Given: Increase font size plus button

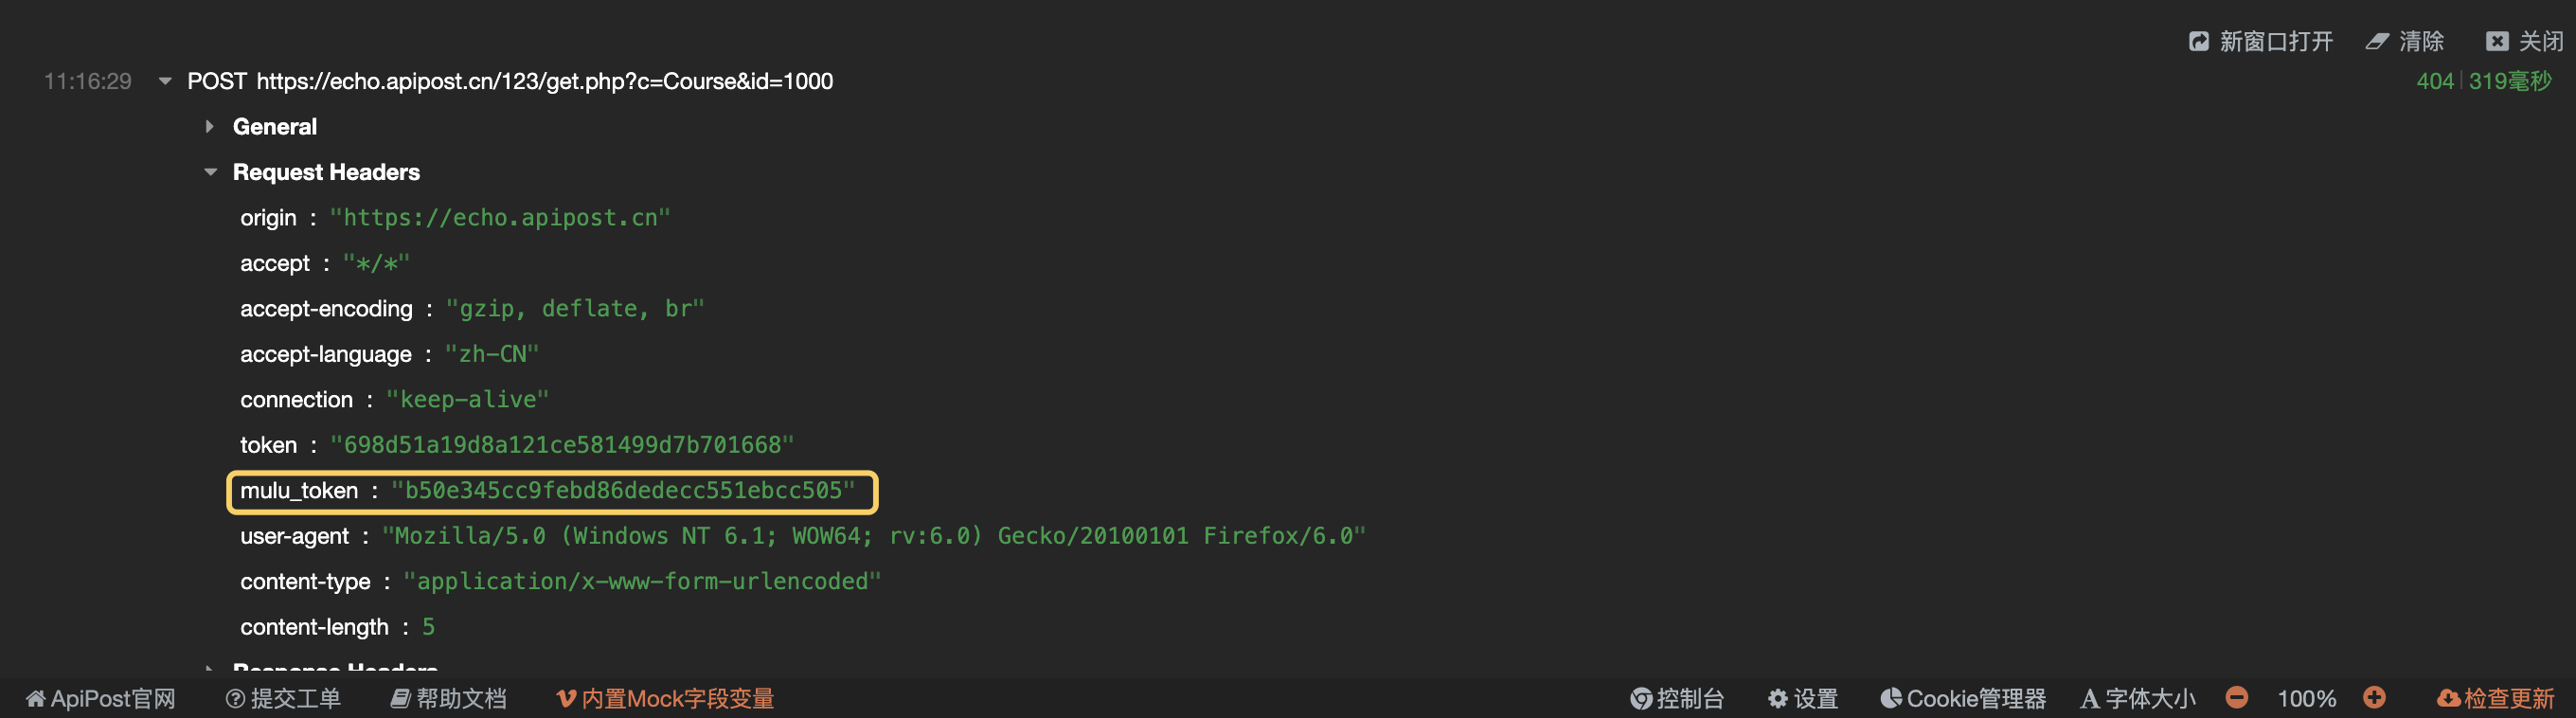Looking at the screenshot, I should tap(2374, 697).
